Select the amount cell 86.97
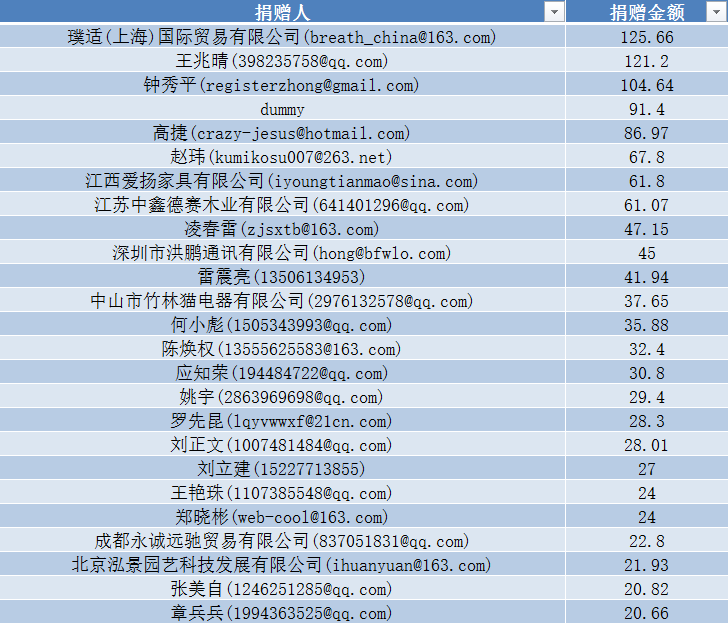Viewport: 728px width, 623px height. [x=647, y=132]
